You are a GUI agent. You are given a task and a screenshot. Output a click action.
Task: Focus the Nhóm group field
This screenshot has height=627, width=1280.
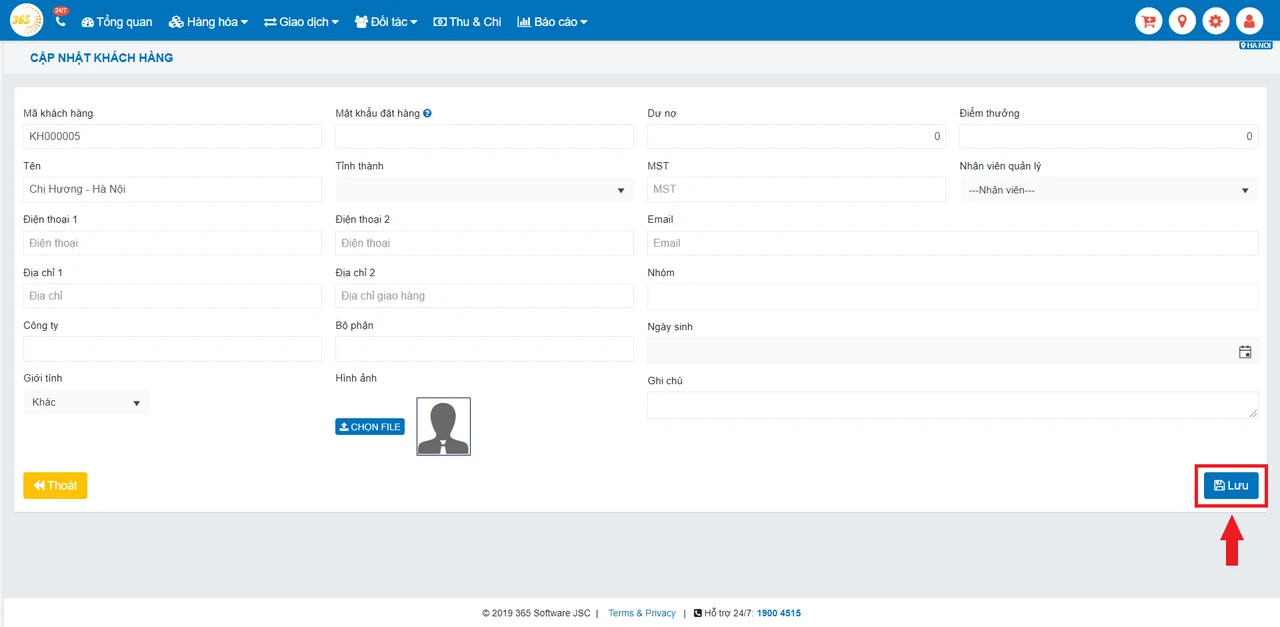[x=952, y=297]
